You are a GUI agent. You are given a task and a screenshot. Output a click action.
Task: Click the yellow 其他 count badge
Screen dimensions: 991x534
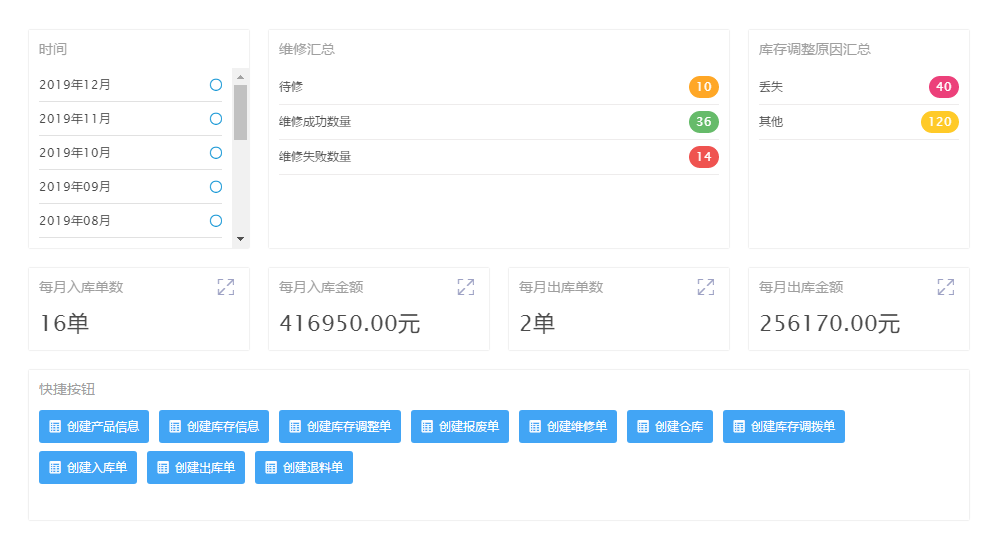939,122
